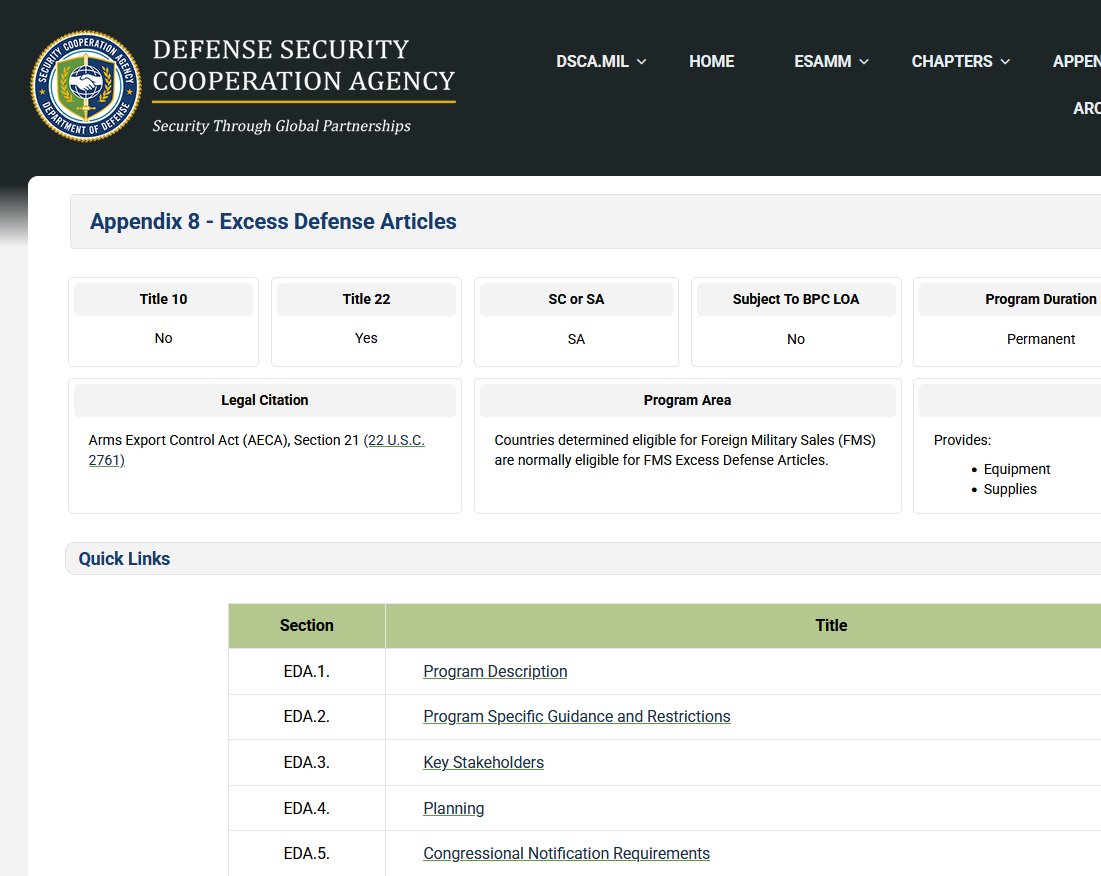Click the Title column header in table
Screen dimensions: 1101x876
coord(831,625)
